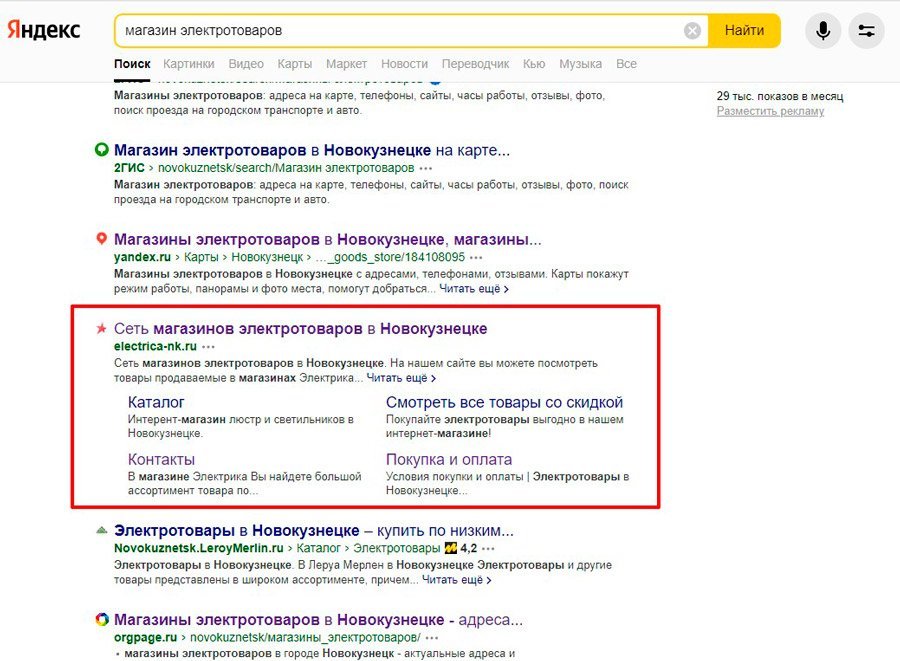The width and height of the screenshot is (900, 661).
Task: Click the 2ГИС green favicon
Action: 102,150
